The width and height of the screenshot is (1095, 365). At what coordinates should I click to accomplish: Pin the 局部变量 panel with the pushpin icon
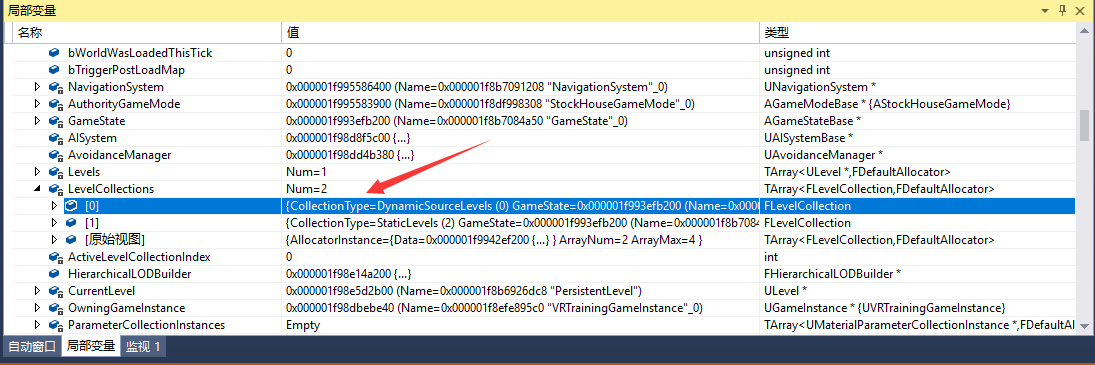[1062, 10]
